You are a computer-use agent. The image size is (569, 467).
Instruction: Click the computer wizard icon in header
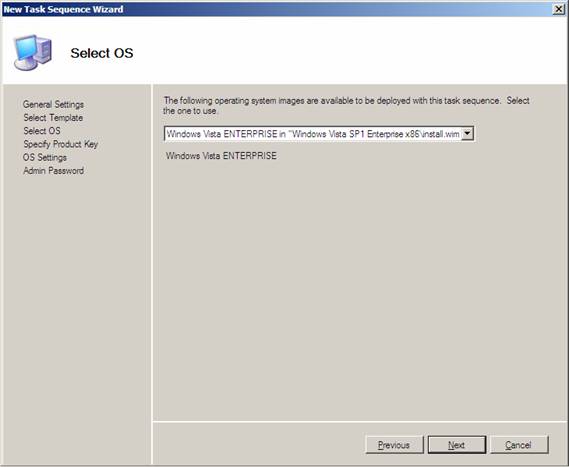33,52
